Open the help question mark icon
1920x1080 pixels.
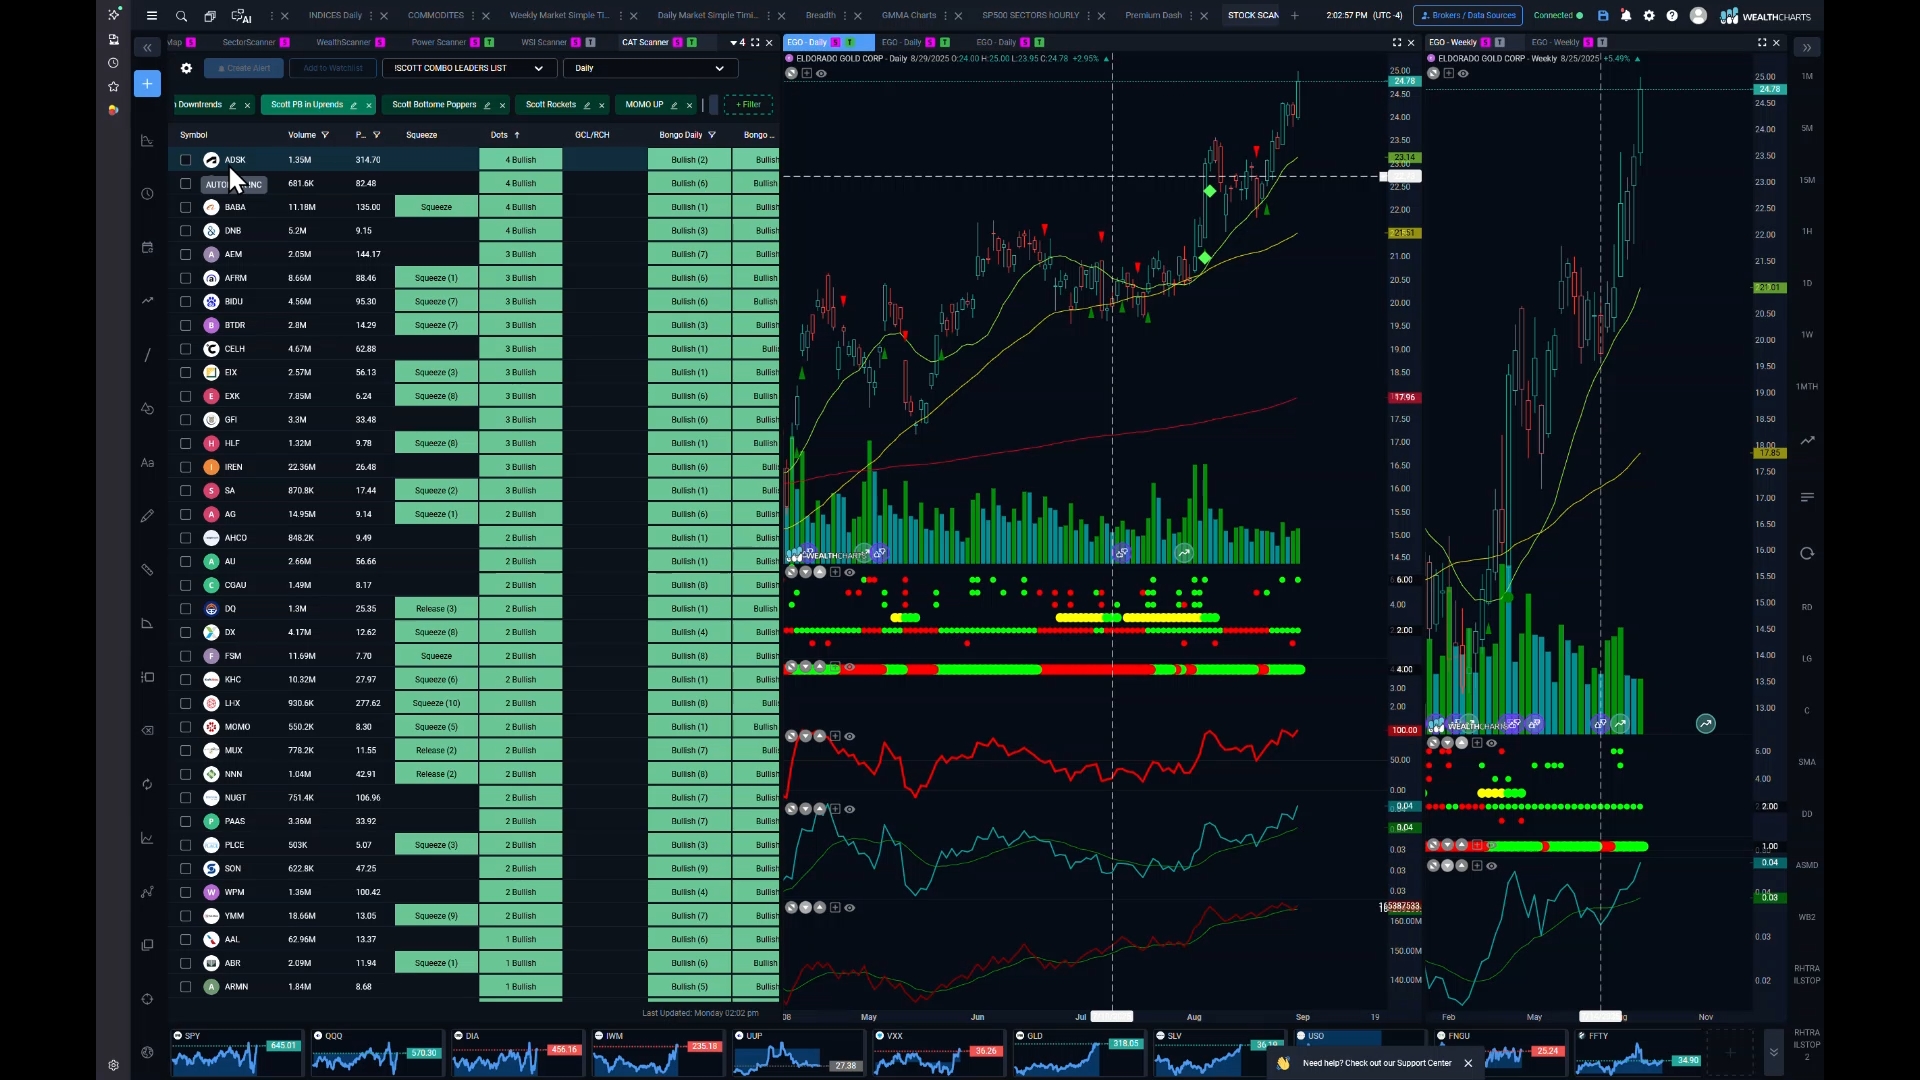[1672, 16]
